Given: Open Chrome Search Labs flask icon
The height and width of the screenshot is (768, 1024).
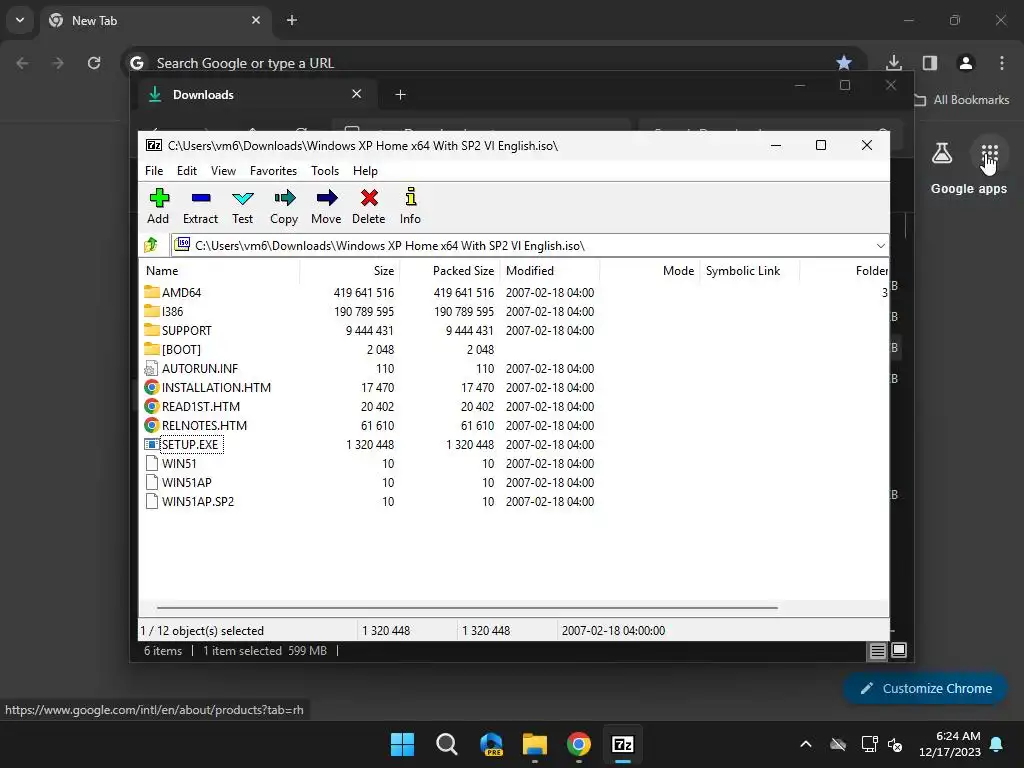Looking at the screenshot, I should pyautogui.click(x=942, y=154).
